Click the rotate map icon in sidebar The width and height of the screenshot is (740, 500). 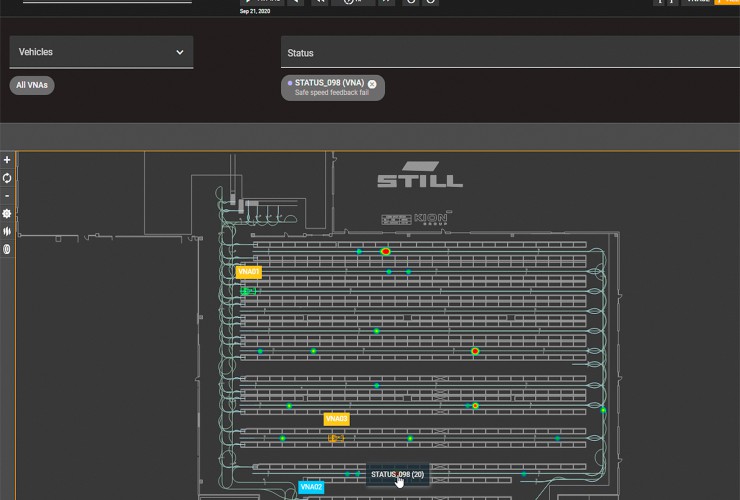[7, 178]
